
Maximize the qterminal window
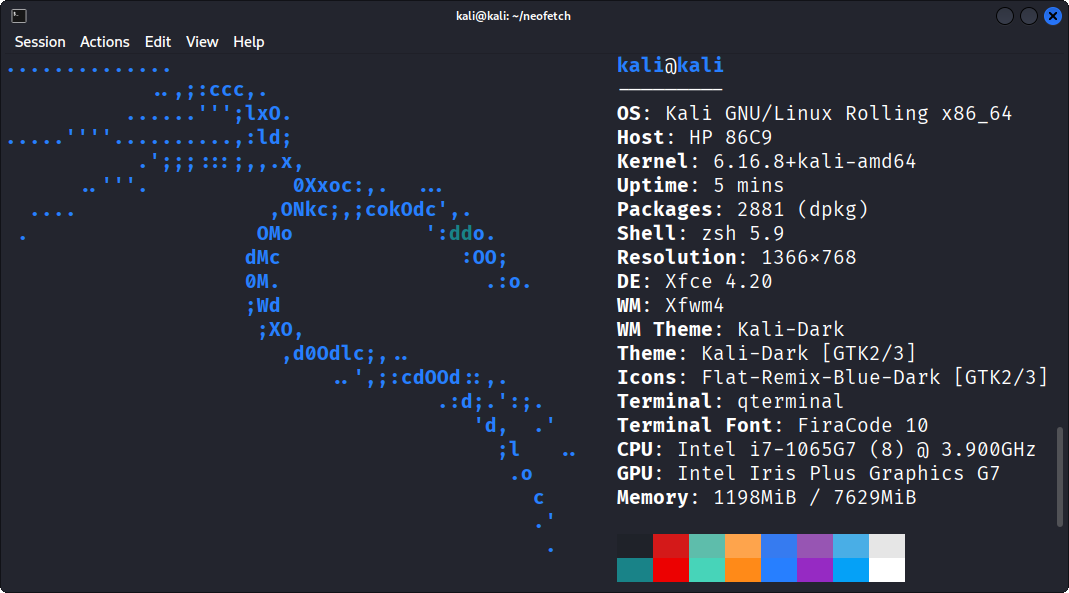tap(1028, 16)
